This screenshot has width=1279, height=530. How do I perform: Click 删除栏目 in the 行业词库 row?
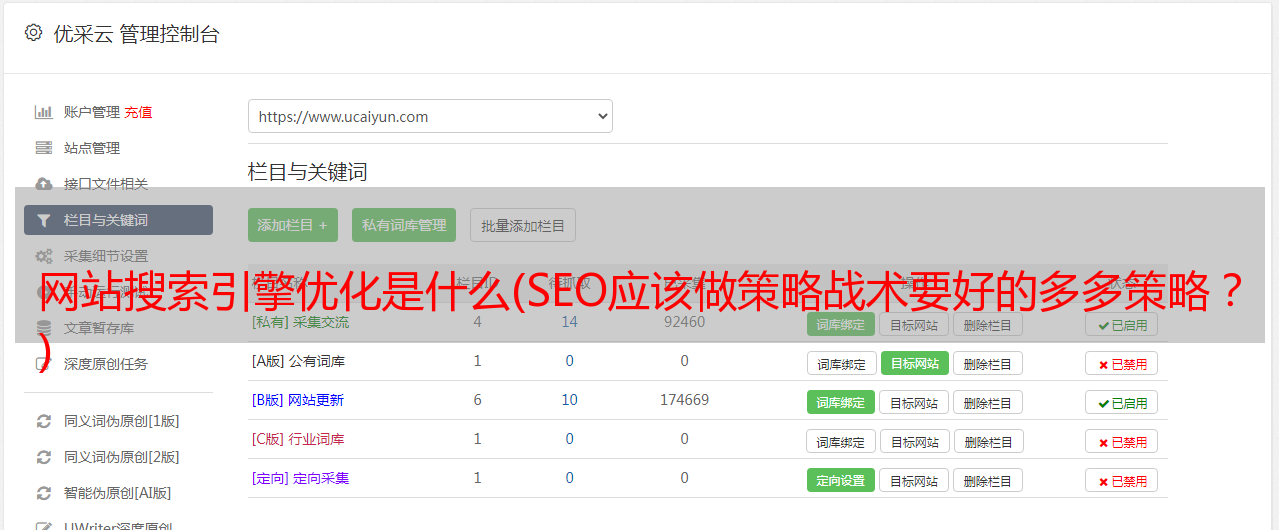click(988, 441)
